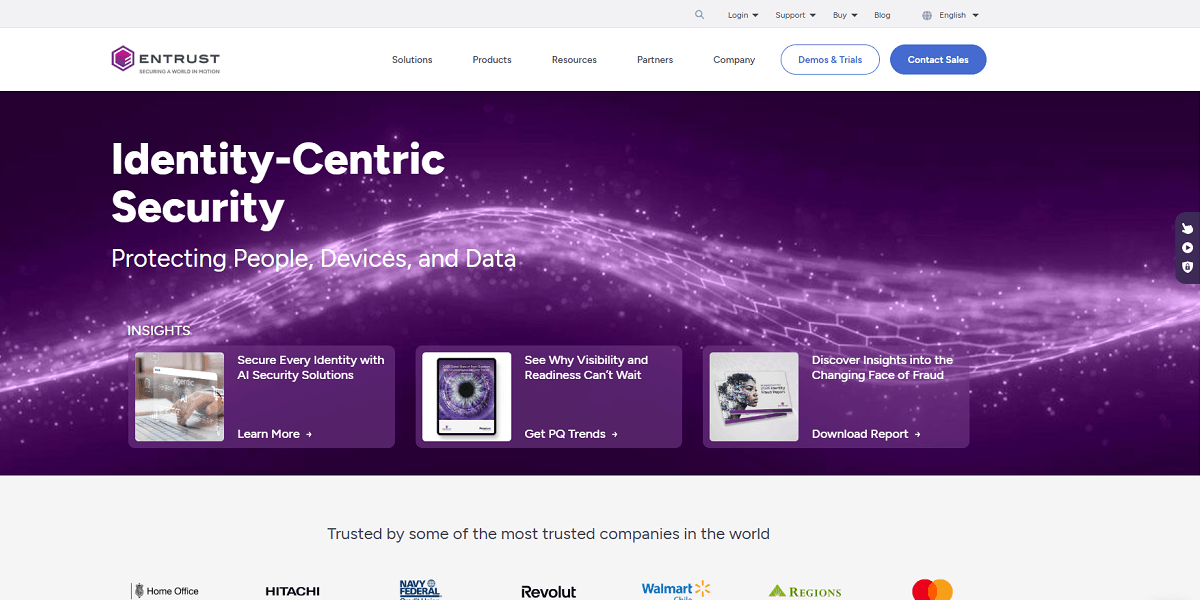Click the Demos & Trials button

coord(830,59)
